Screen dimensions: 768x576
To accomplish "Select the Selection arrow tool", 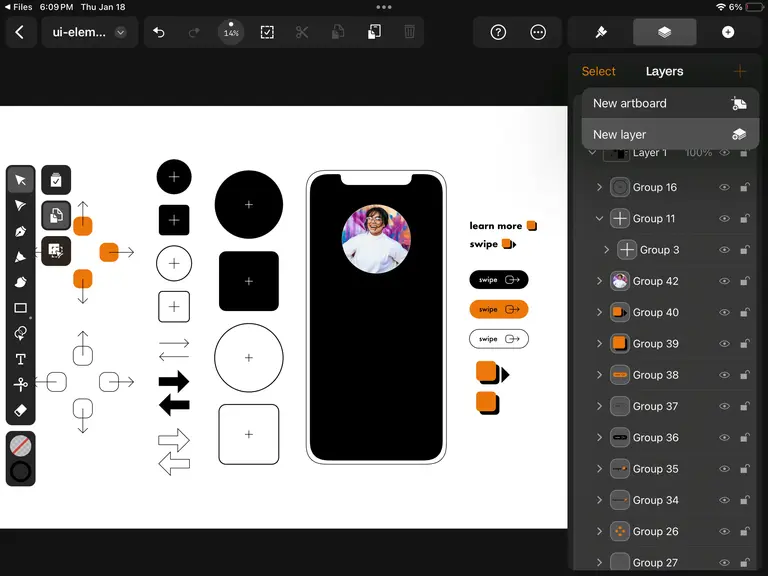I will (x=21, y=180).
